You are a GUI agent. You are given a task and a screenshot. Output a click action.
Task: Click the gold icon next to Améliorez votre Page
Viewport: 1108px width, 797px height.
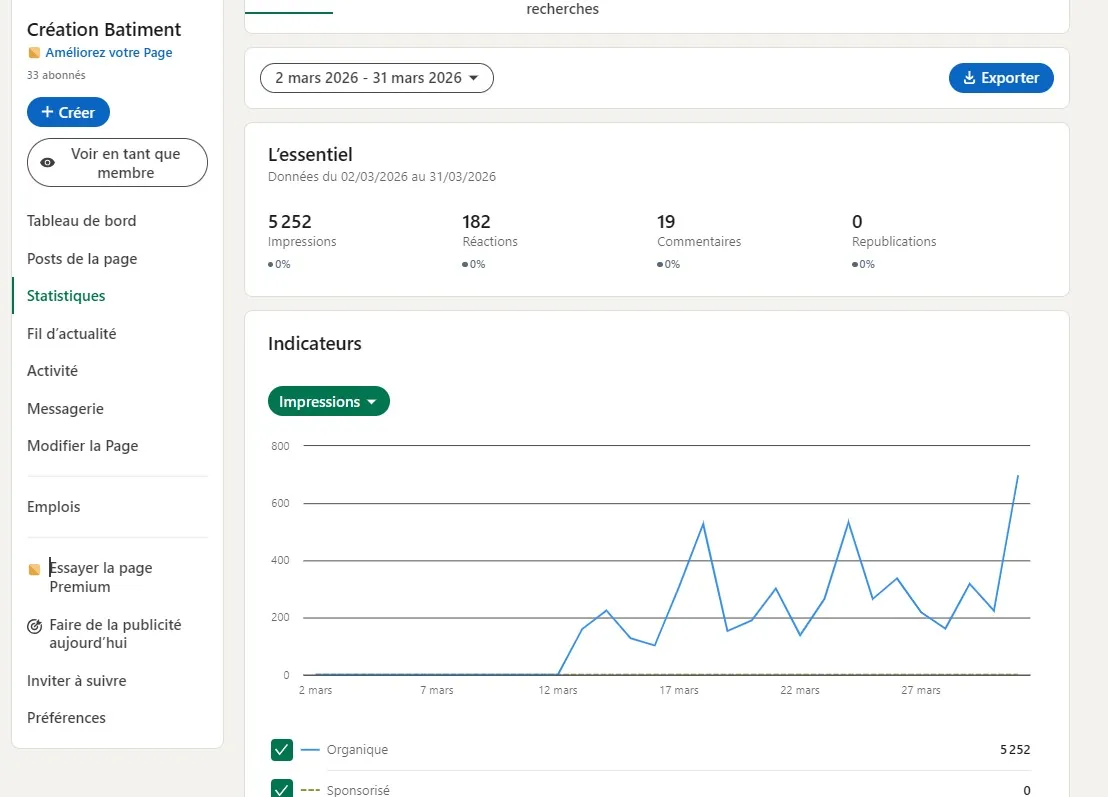coord(34,53)
